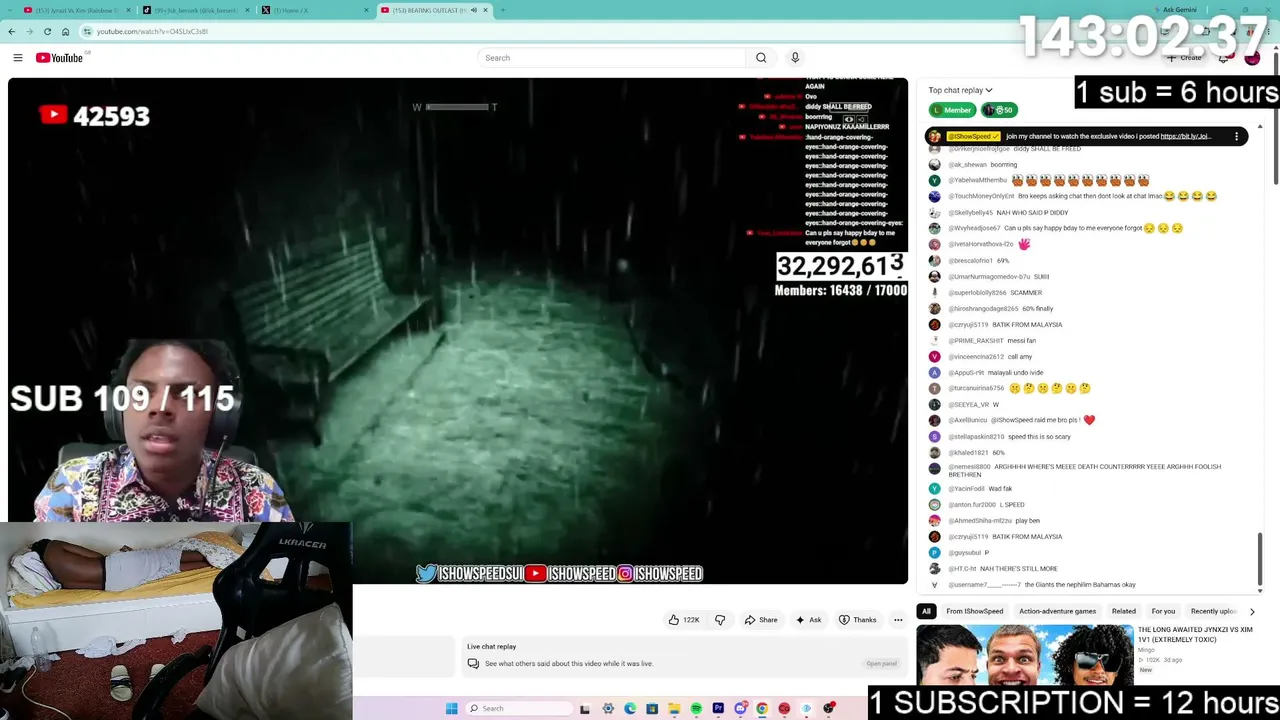The height and width of the screenshot is (720, 1280).
Task: Open the account avatar menu on YouTube
Action: coord(1252,58)
